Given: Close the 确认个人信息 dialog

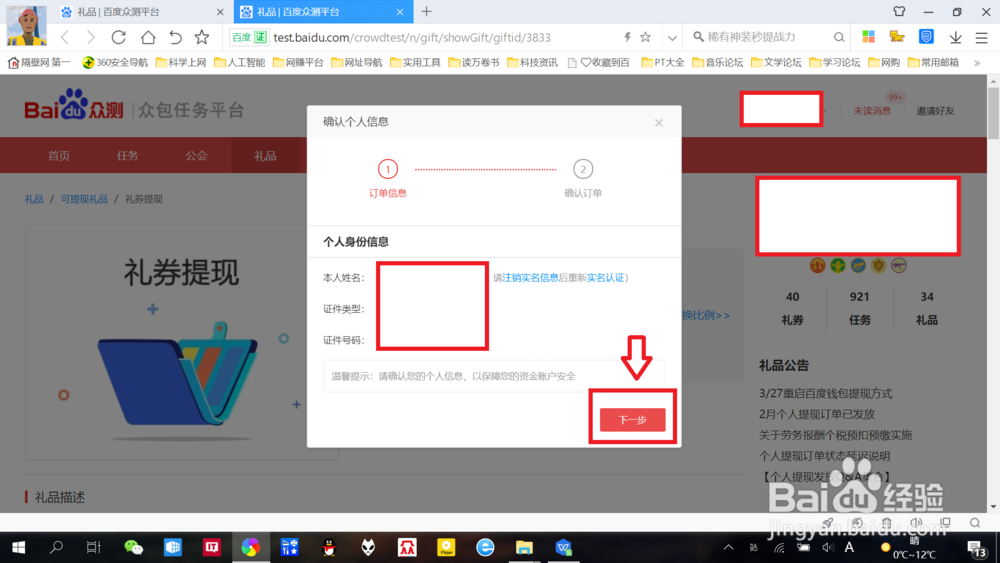Looking at the screenshot, I should point(659,122).
